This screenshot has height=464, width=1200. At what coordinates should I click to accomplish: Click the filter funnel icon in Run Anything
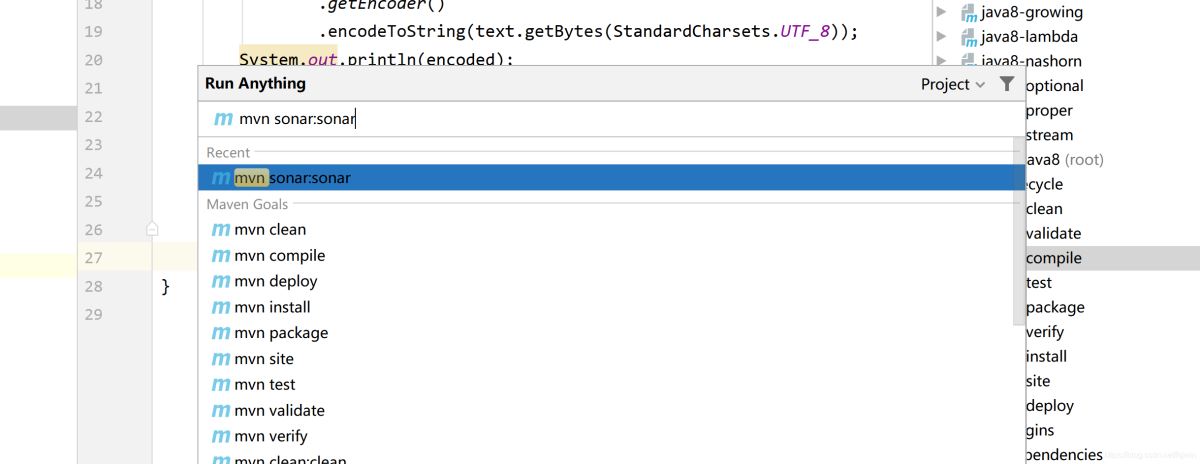[1007, 84]
